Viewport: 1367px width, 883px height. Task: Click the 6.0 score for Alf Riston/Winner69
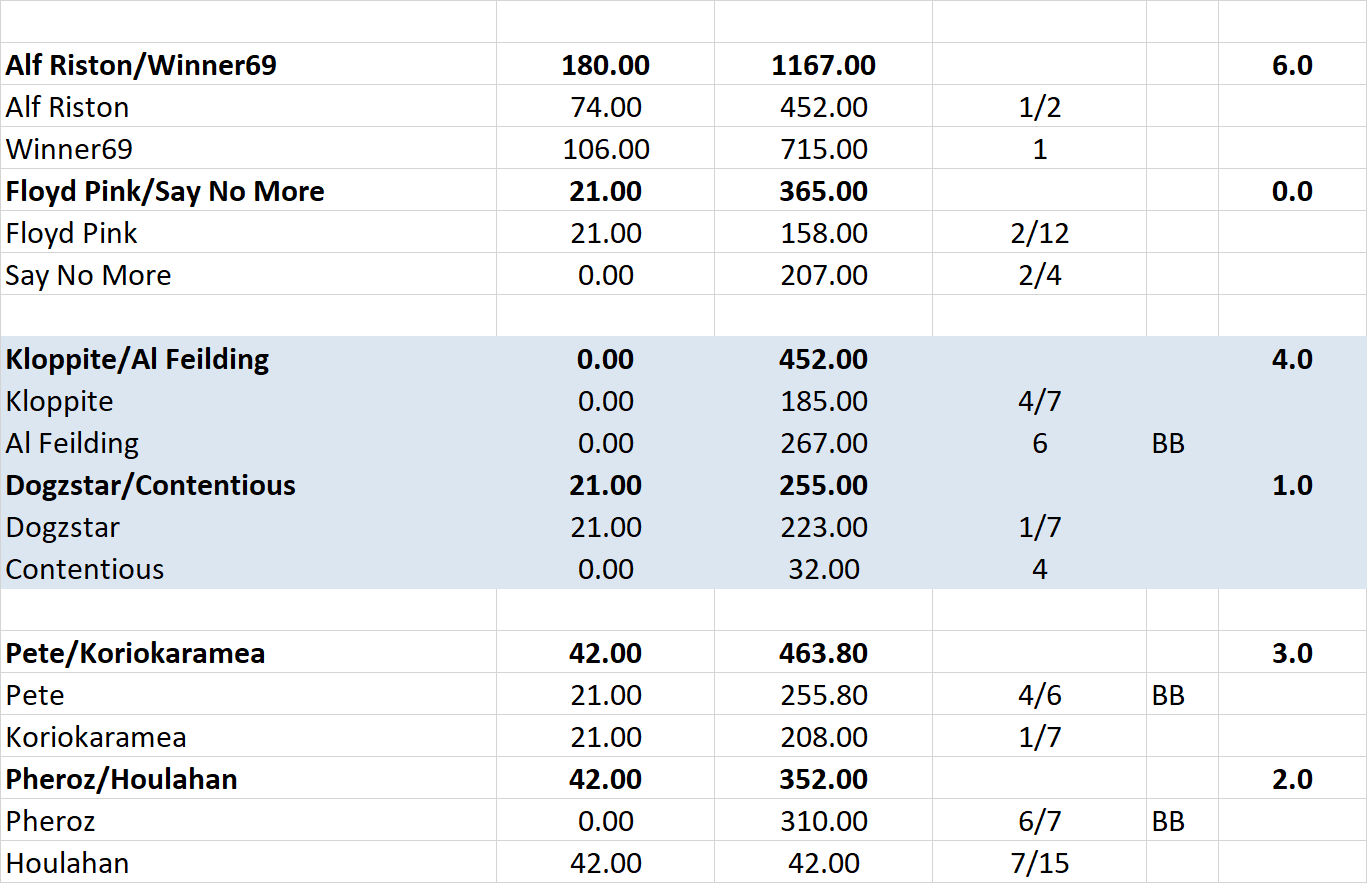[x=1291, y=66]
